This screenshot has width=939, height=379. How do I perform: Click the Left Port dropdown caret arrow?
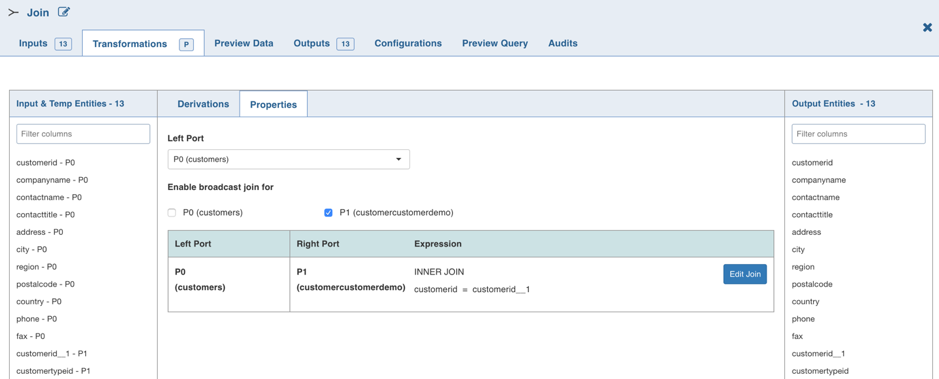click(x=398, y=160)
